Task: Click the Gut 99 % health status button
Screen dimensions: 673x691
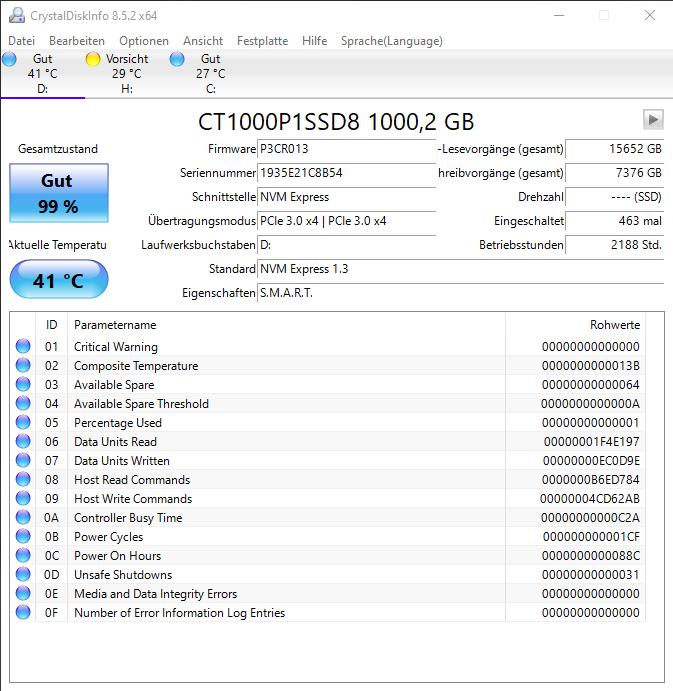Action: (59, 193)
